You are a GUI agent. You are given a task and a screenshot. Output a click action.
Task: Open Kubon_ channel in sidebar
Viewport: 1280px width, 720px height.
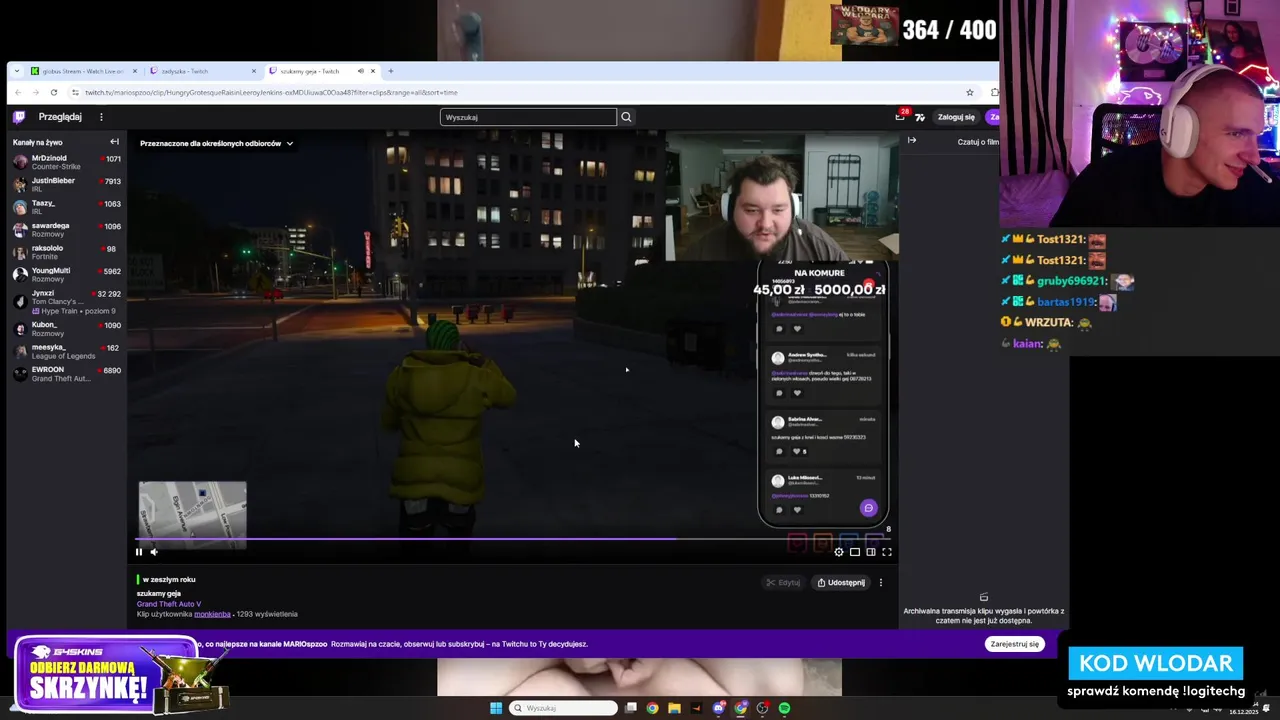(x=66, y=329)
